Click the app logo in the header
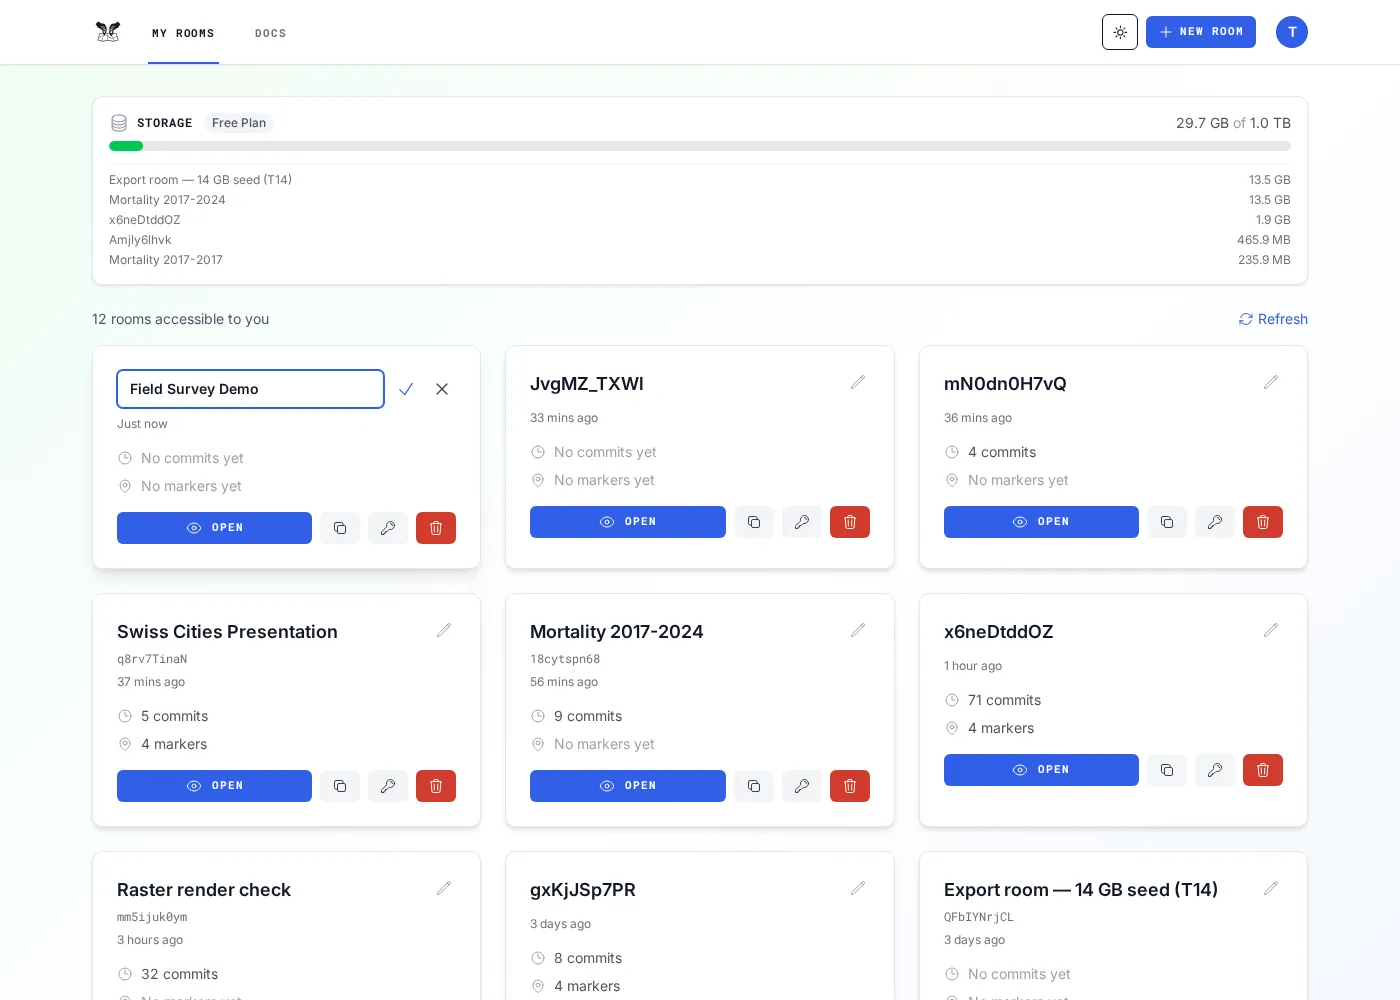 [x=108, y=32]
